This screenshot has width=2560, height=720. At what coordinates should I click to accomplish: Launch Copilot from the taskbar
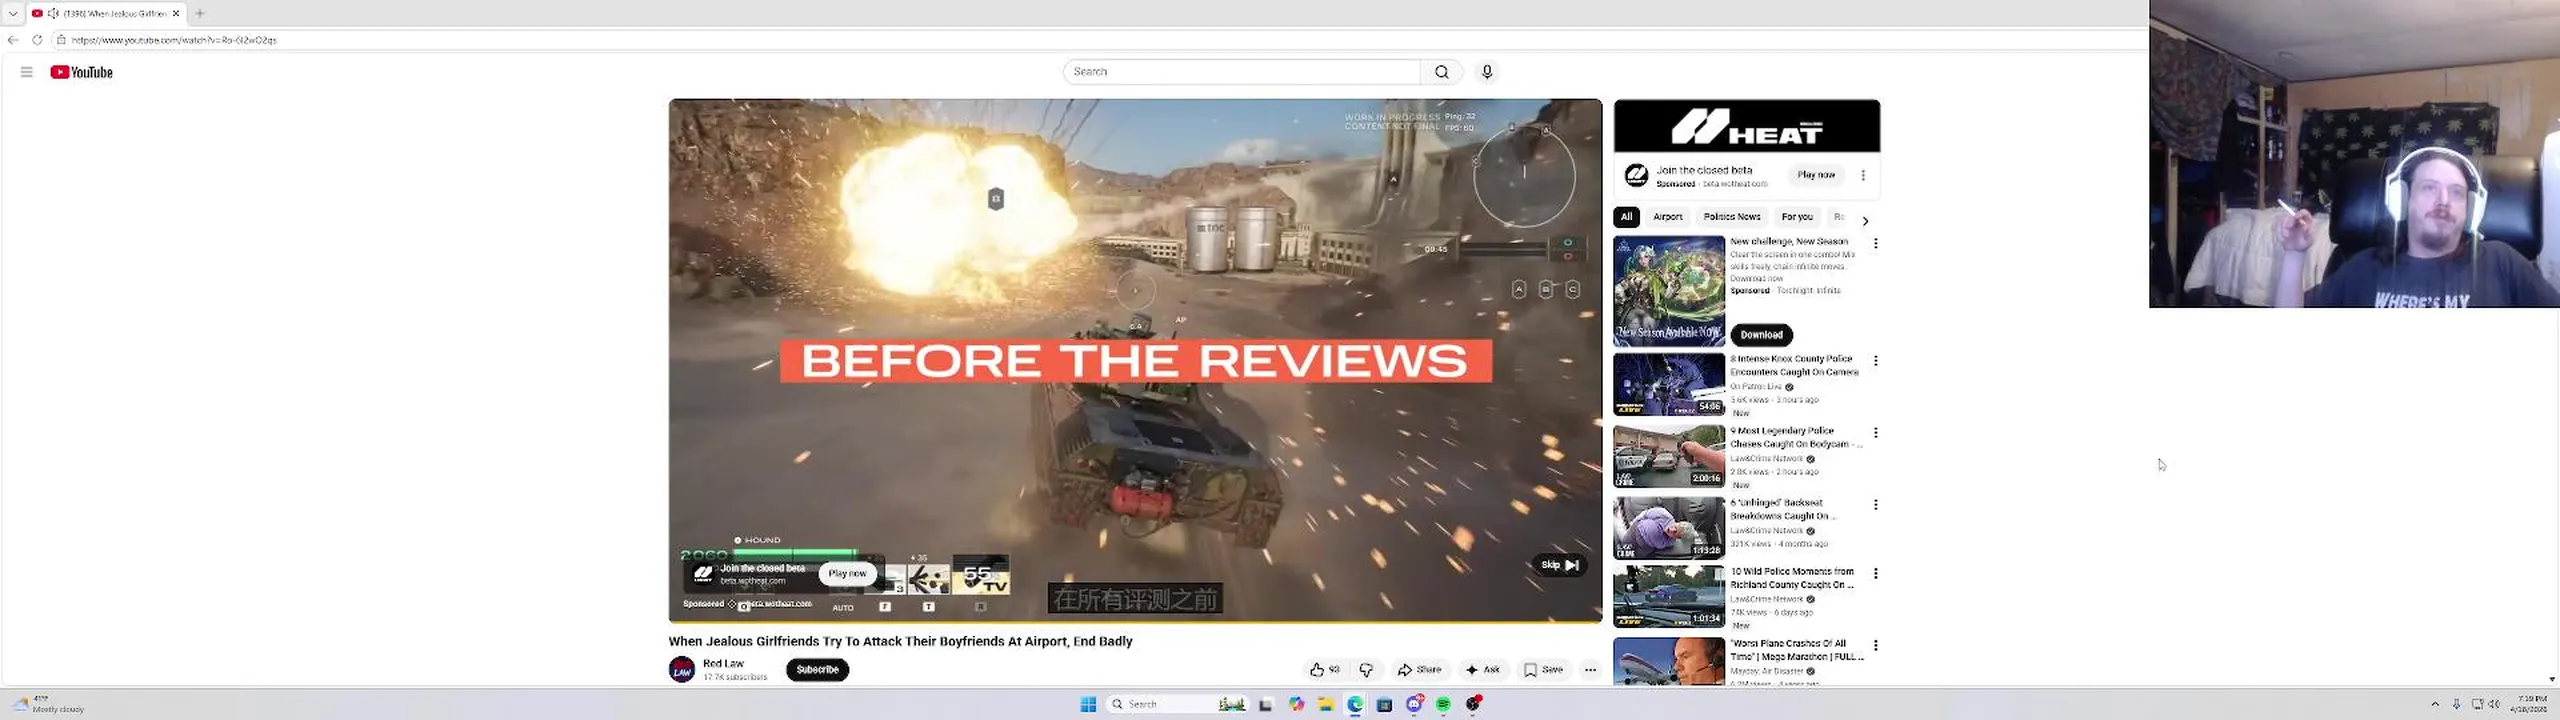(x=1296, y=704)
